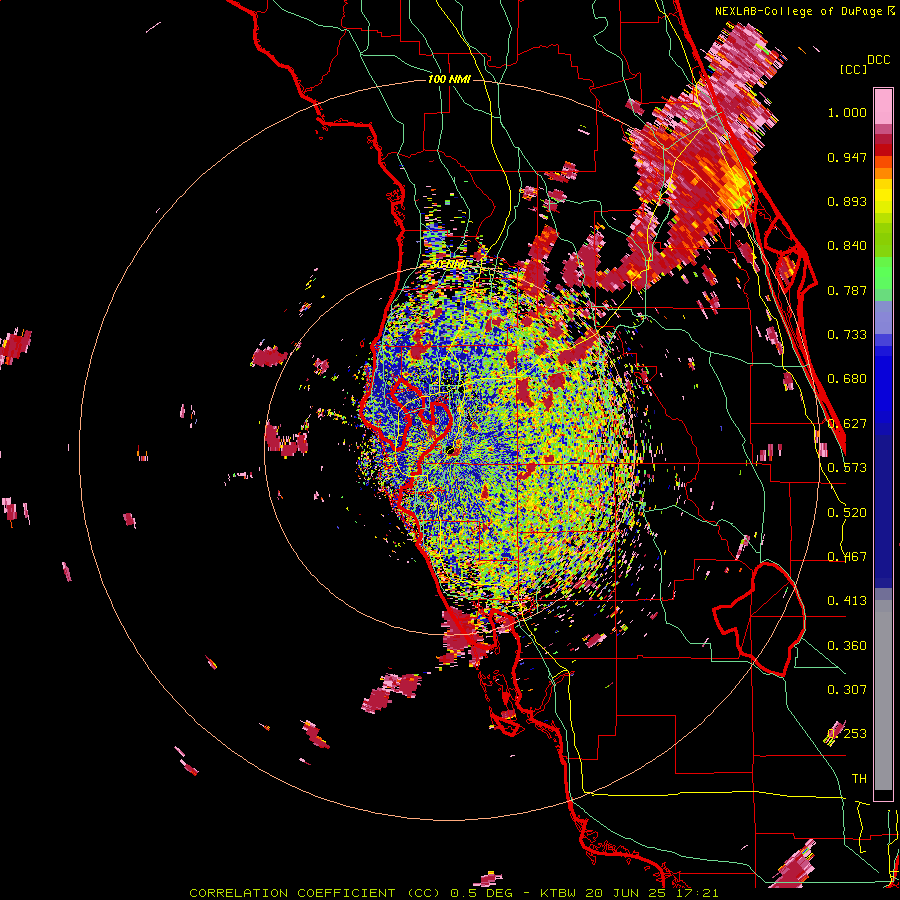The image size is (900, 900).
Task: Click the 0.520 value on the color scale
Action: pos(847,513)
